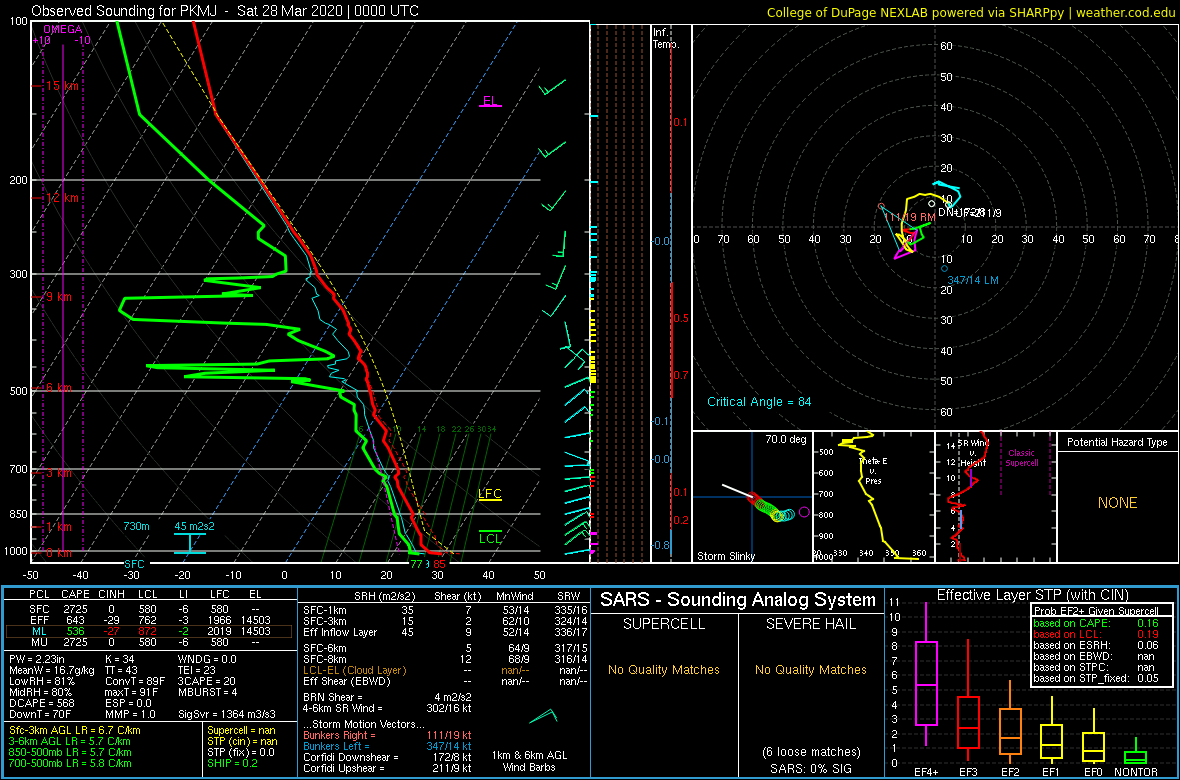Click the "EF2" axis label

pyautogui.click(x=1010, y=772)
